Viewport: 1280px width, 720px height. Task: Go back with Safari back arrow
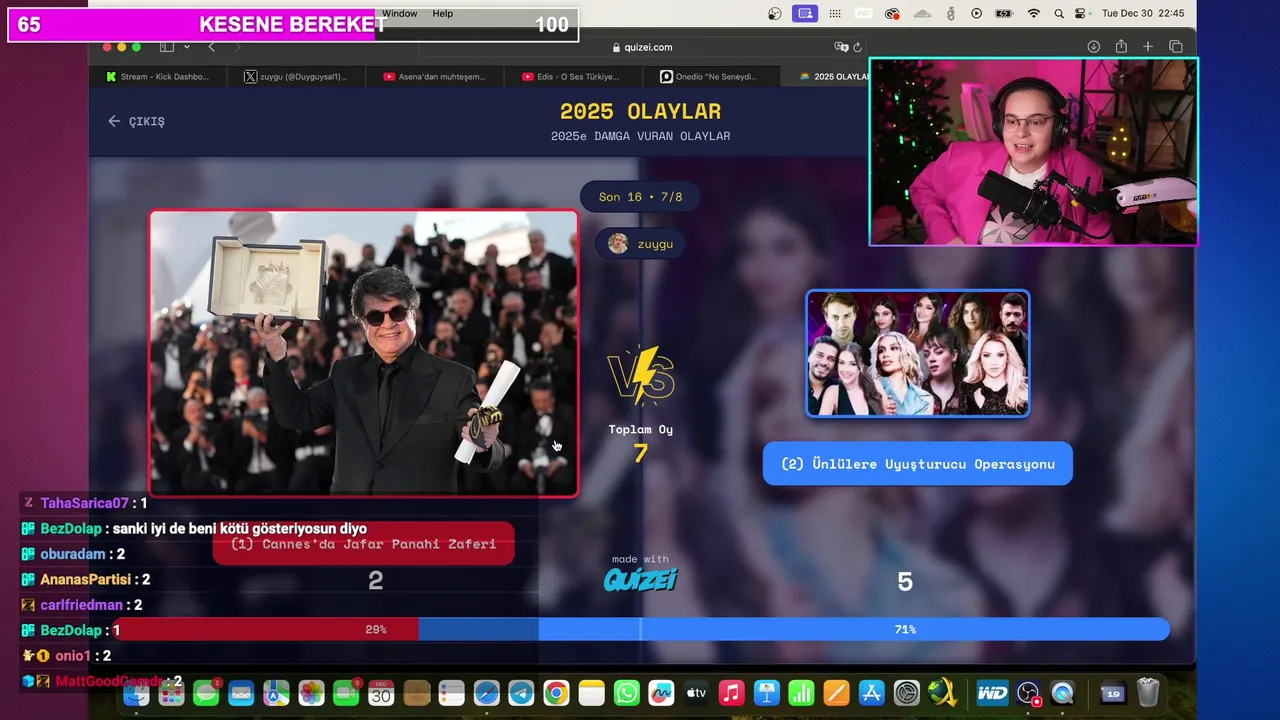coord(211,47)
